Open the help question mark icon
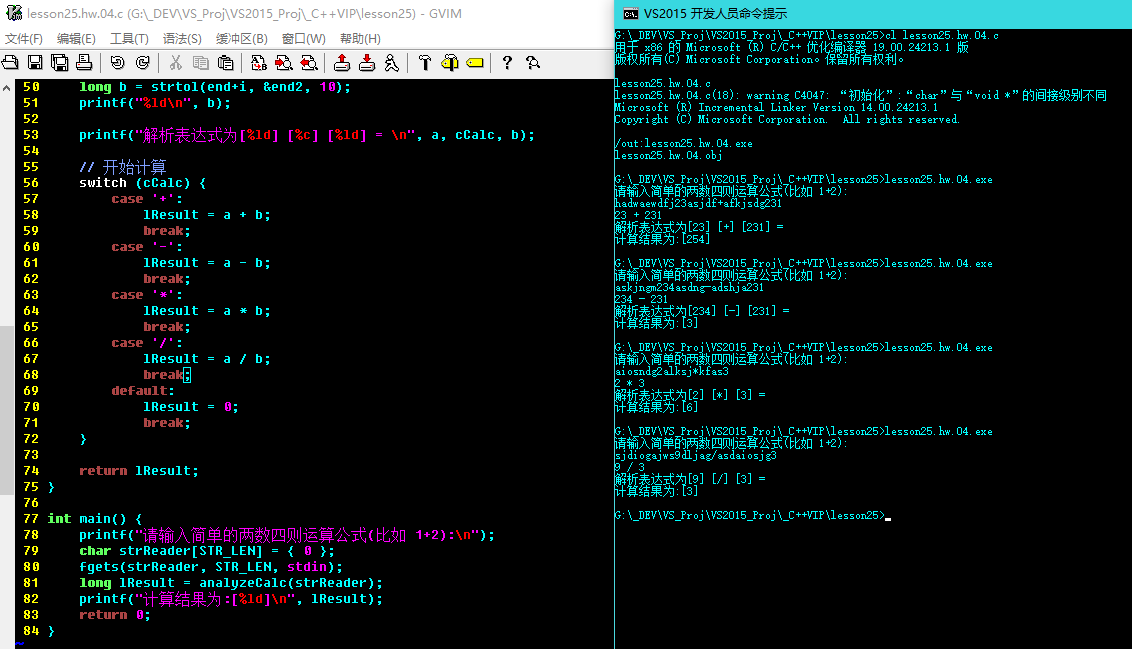Screen dimensions: 1132x649 point(507,63)
